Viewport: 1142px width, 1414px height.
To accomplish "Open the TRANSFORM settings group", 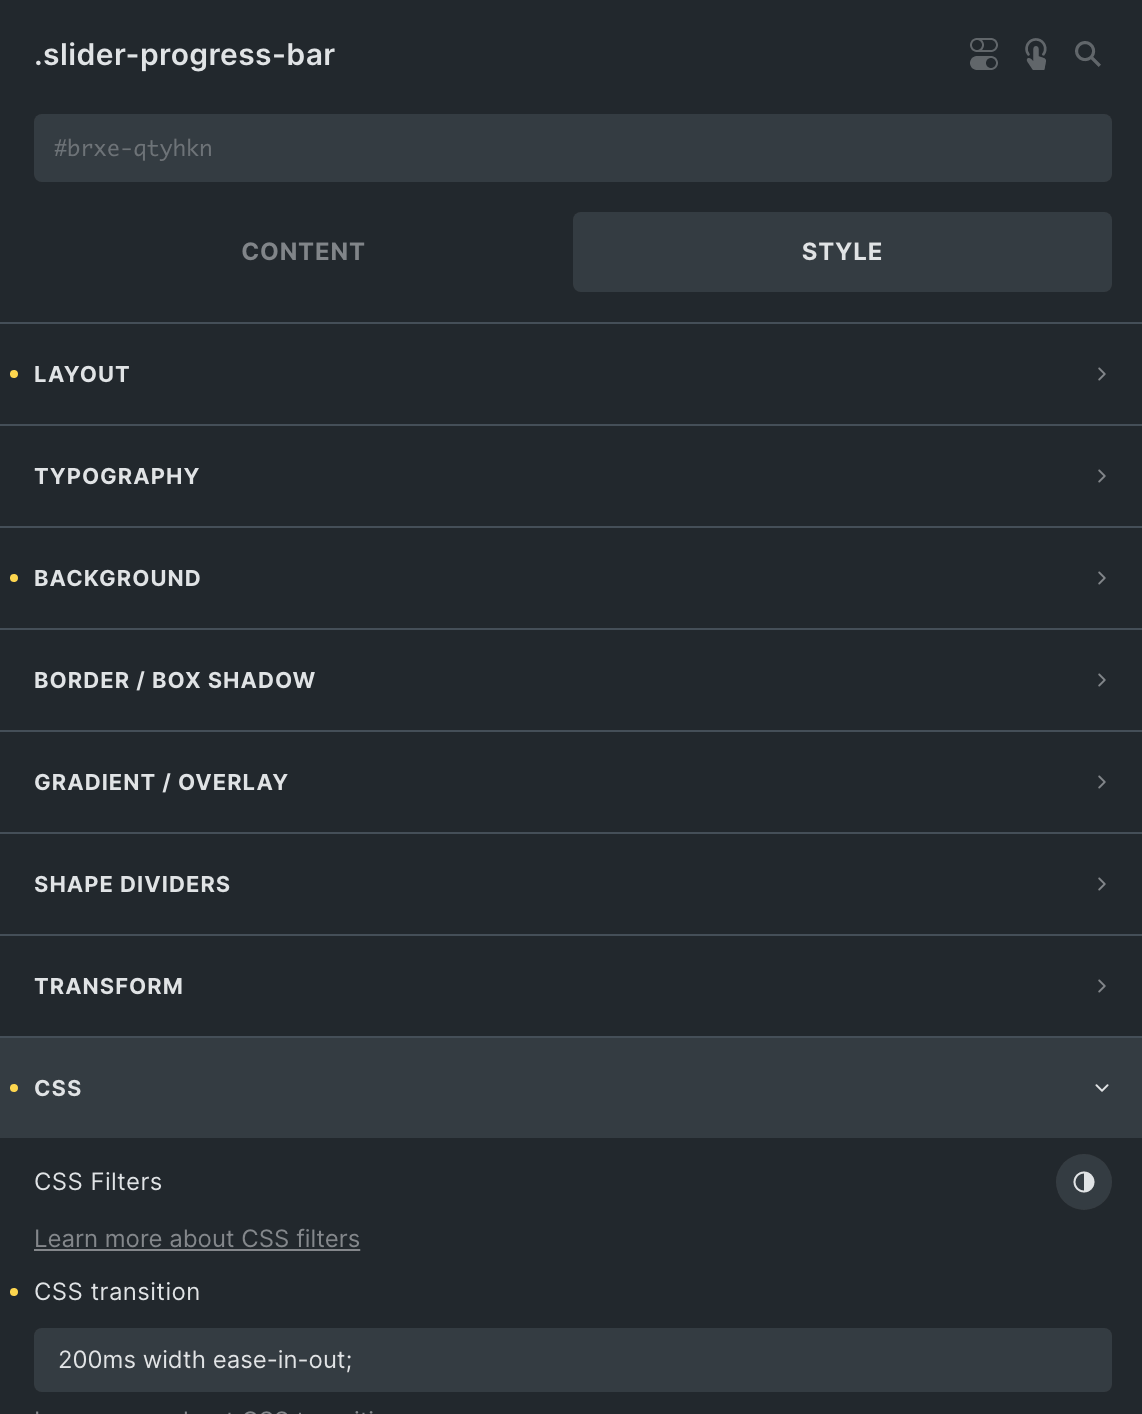I will pos(109,986).
